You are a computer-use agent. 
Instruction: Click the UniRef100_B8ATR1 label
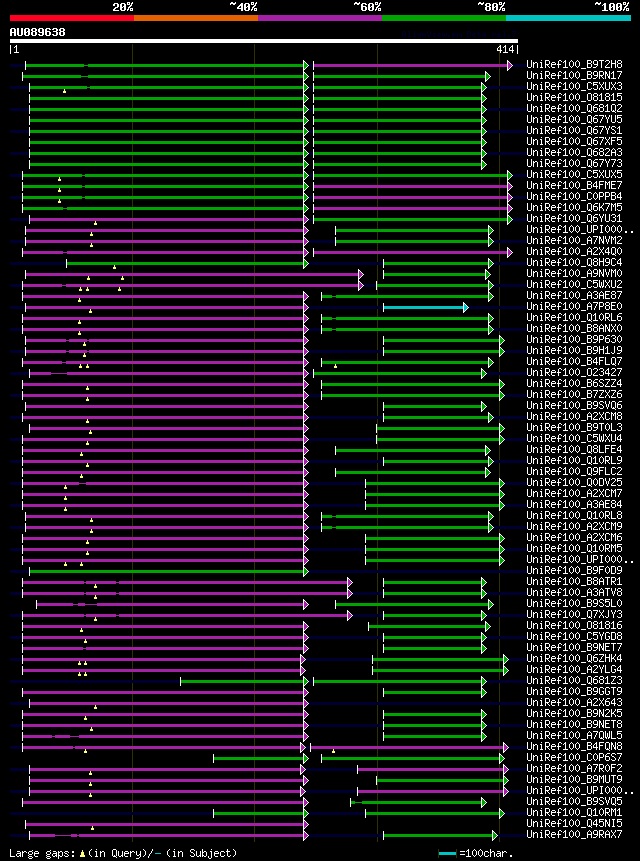coord(574,580)
